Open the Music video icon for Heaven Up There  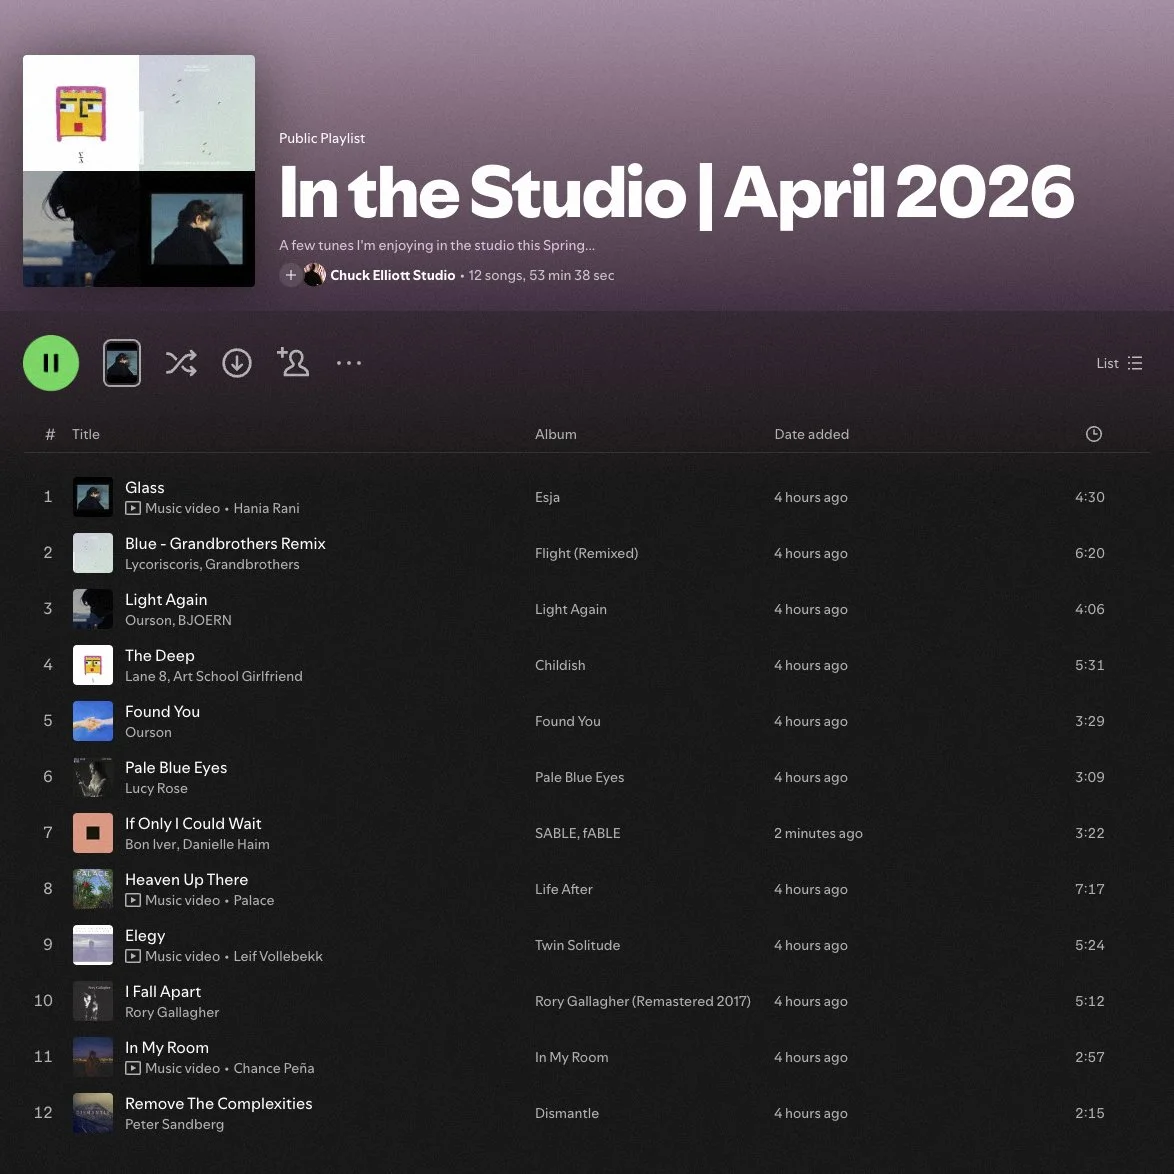tap(133, 901)
